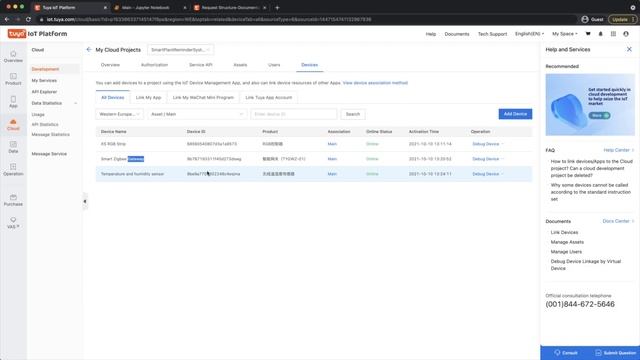Viewport: 640px width, 360px height.
Task: Open Help in top navigation
Action: click(431, 34)
